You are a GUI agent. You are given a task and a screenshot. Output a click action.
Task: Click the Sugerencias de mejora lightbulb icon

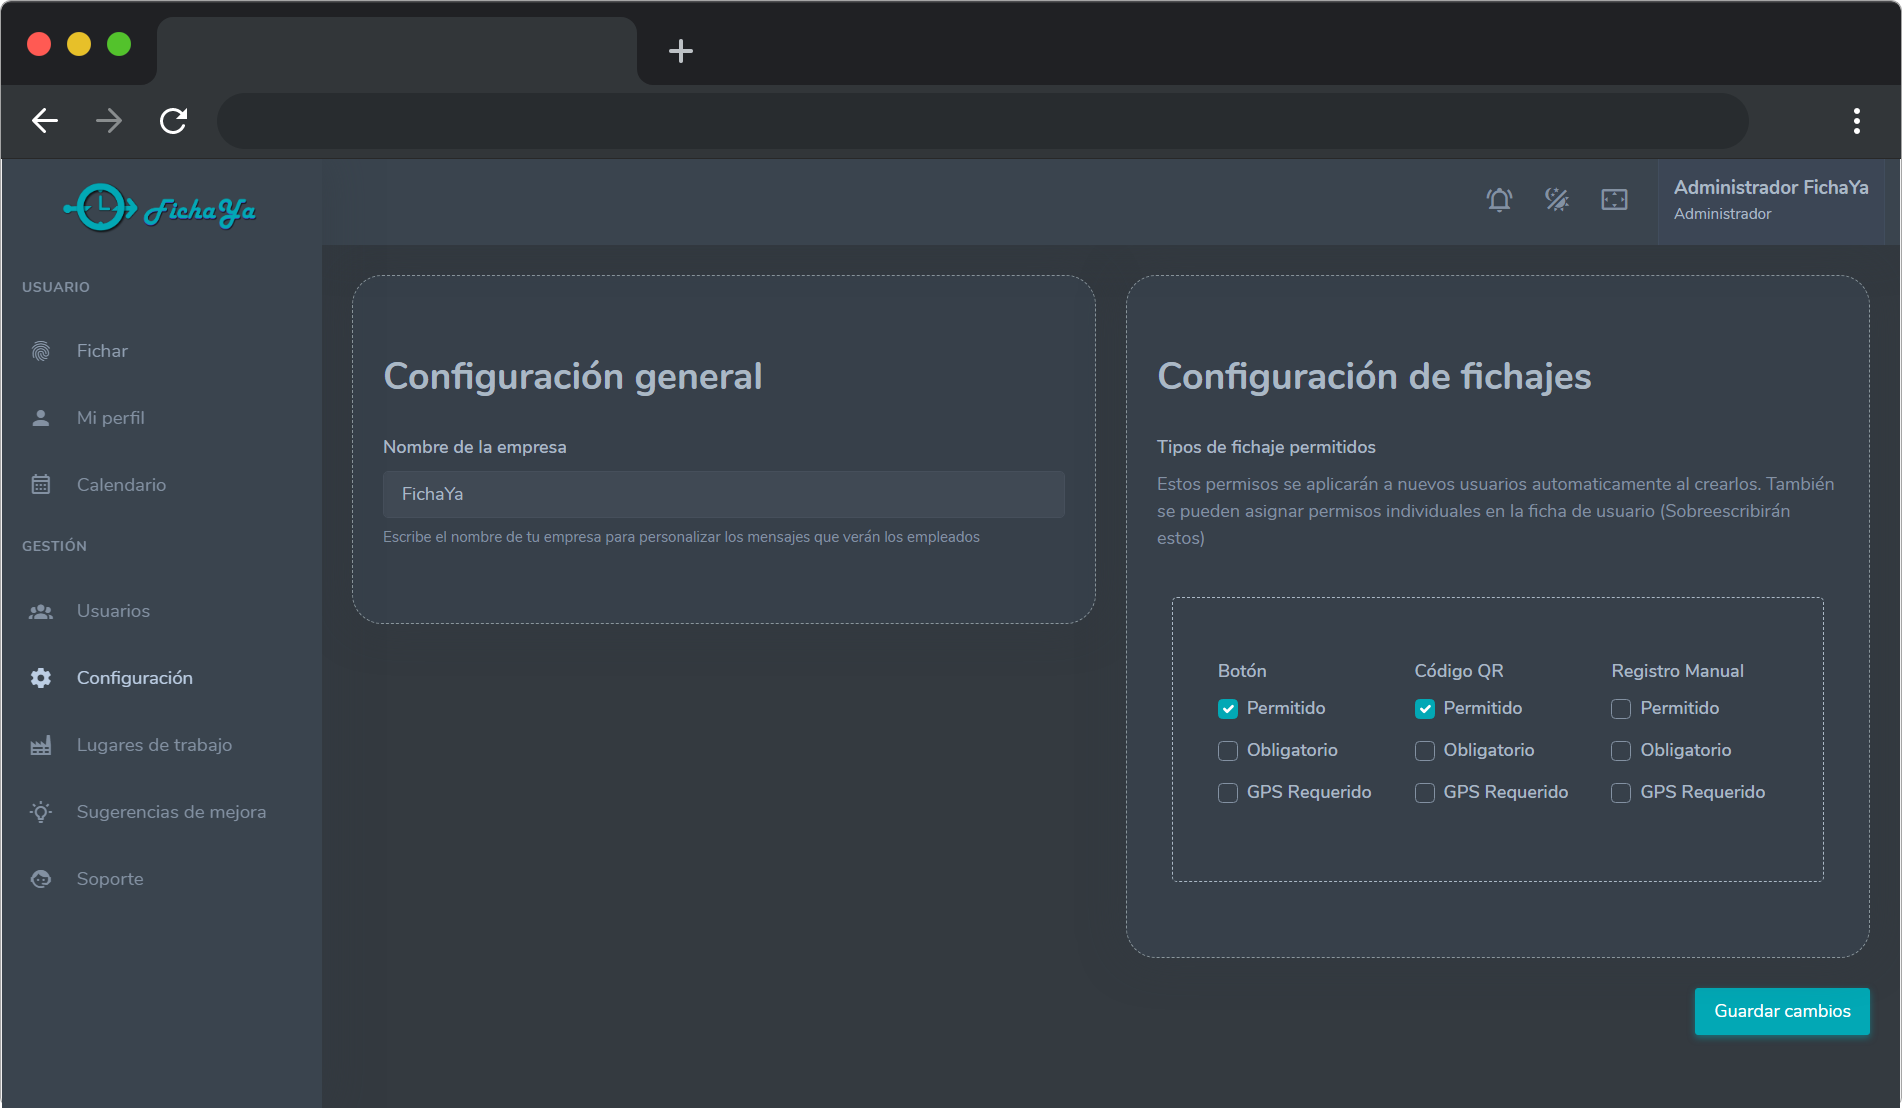tap(41, 812)
